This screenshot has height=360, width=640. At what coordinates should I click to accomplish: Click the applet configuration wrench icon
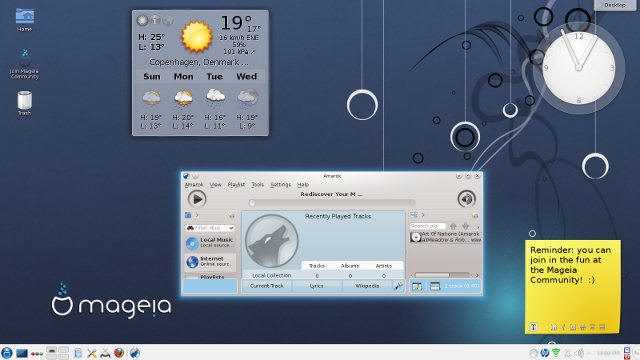(398, 286)
